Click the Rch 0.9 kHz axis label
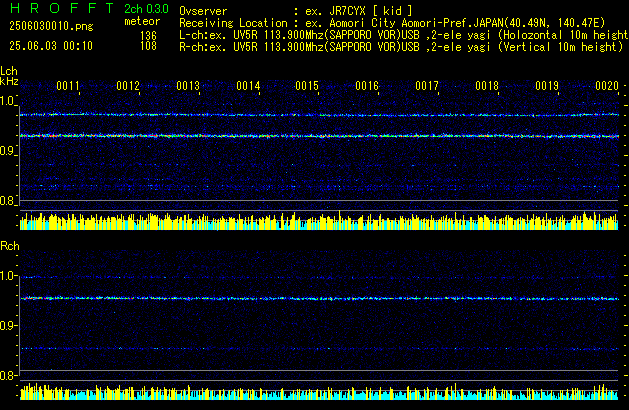Viewport: 629px width, 410px height. (x=7, y=326)
